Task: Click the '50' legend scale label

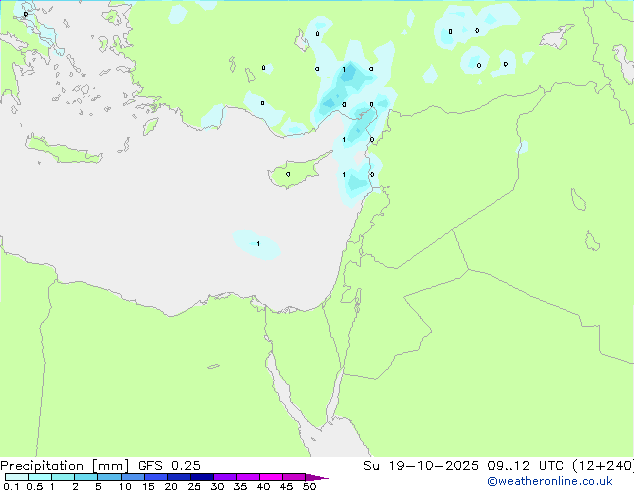Action: (309, 486)
